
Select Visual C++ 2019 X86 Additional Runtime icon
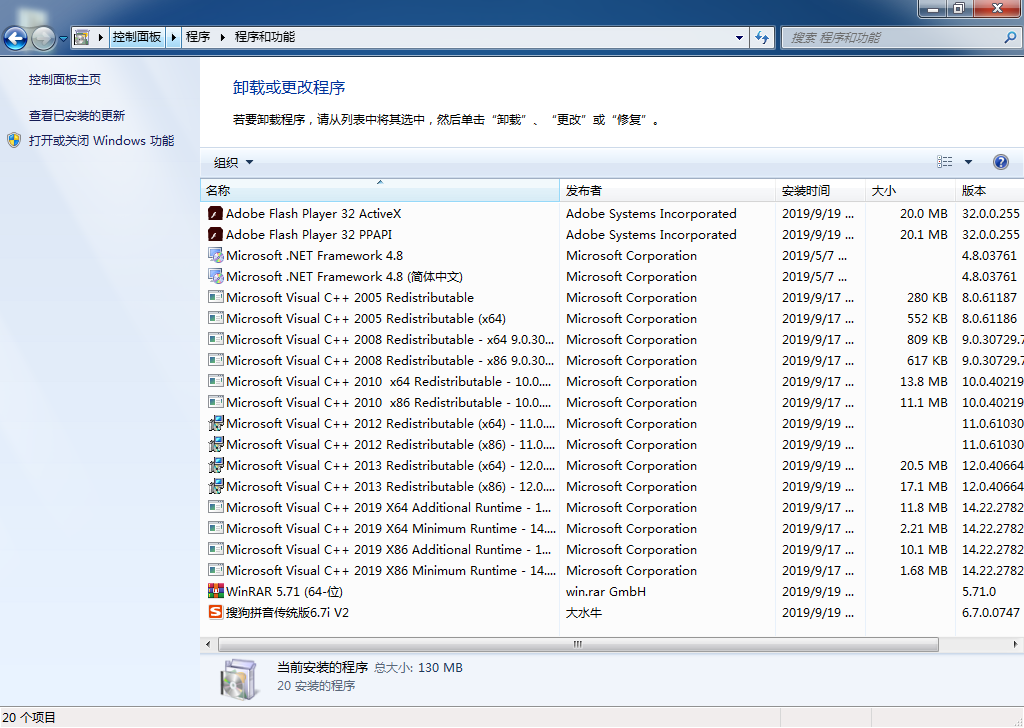coord(216,549)
